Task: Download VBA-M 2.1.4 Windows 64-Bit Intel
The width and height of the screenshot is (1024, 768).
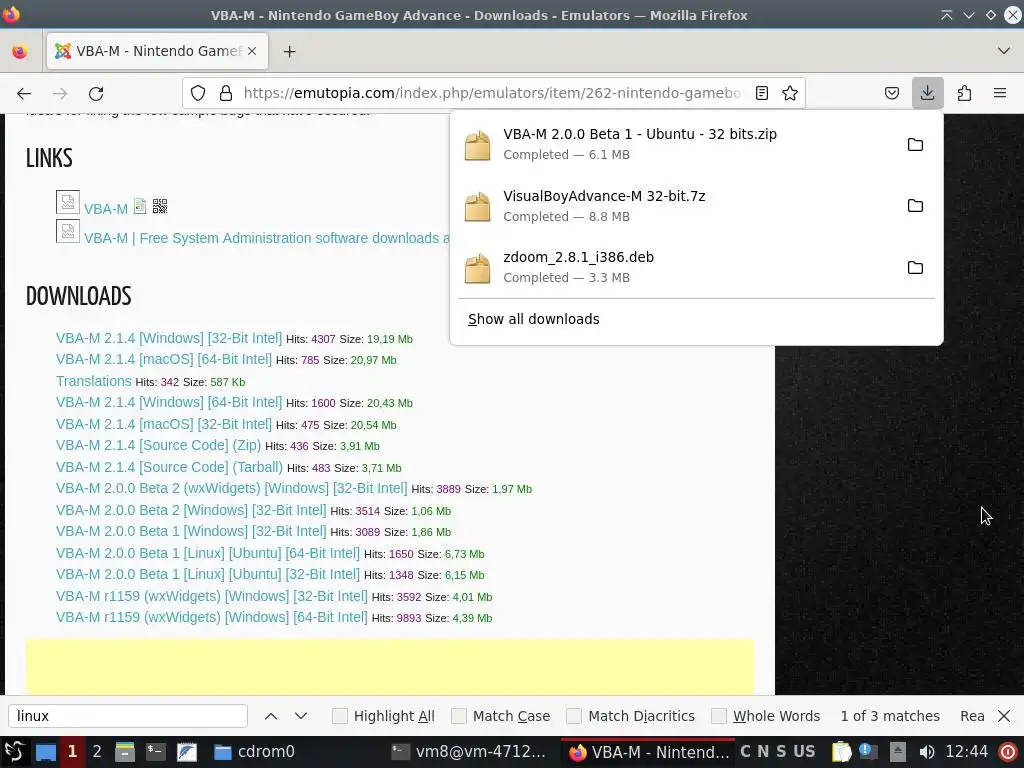Action: click(168, 402)
